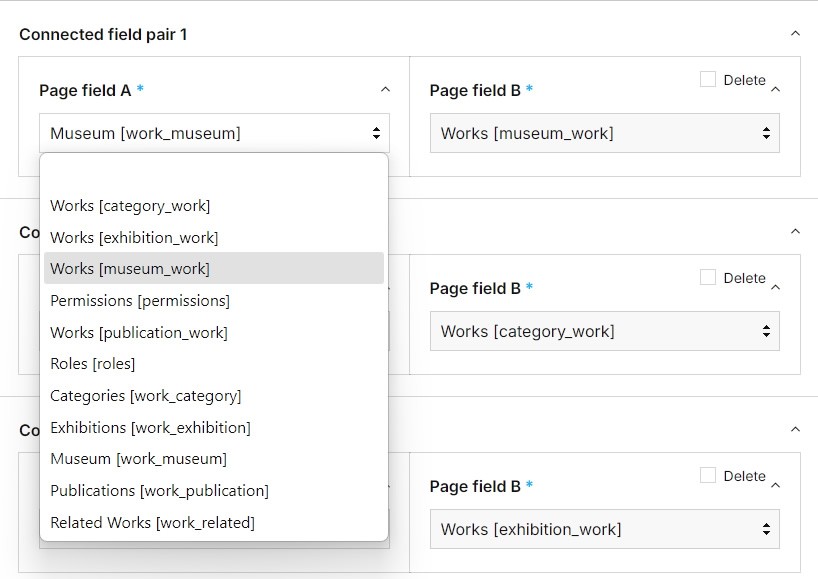Viewport: 818px width, 579px height.
Task: Select the Roles [roles] option
Action: coord(92,363)
